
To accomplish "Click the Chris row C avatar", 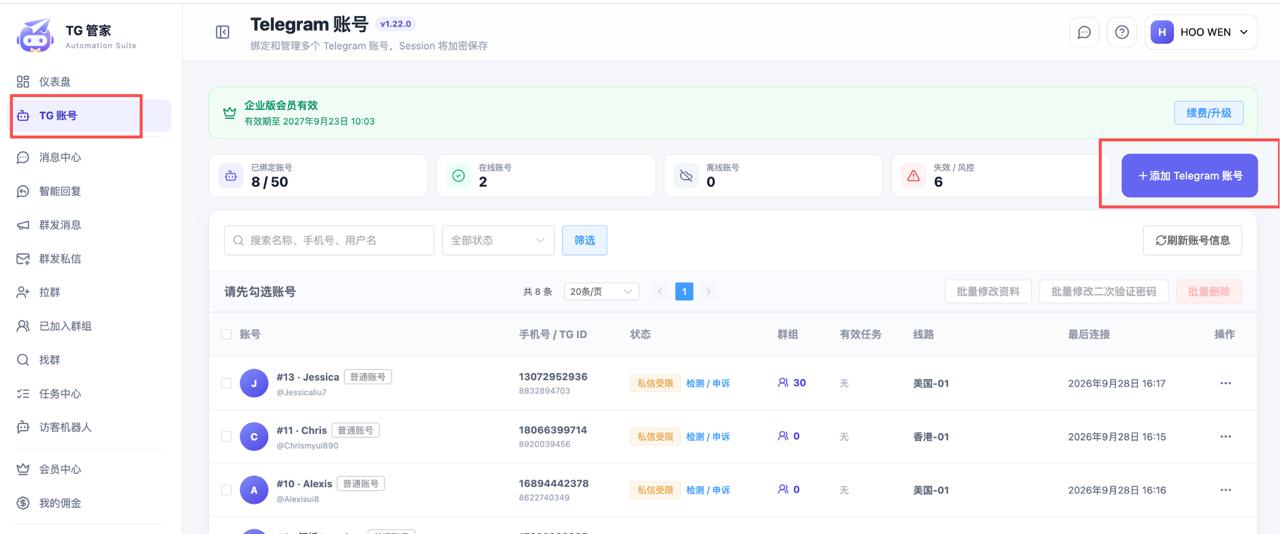I will tap(254, 437).
